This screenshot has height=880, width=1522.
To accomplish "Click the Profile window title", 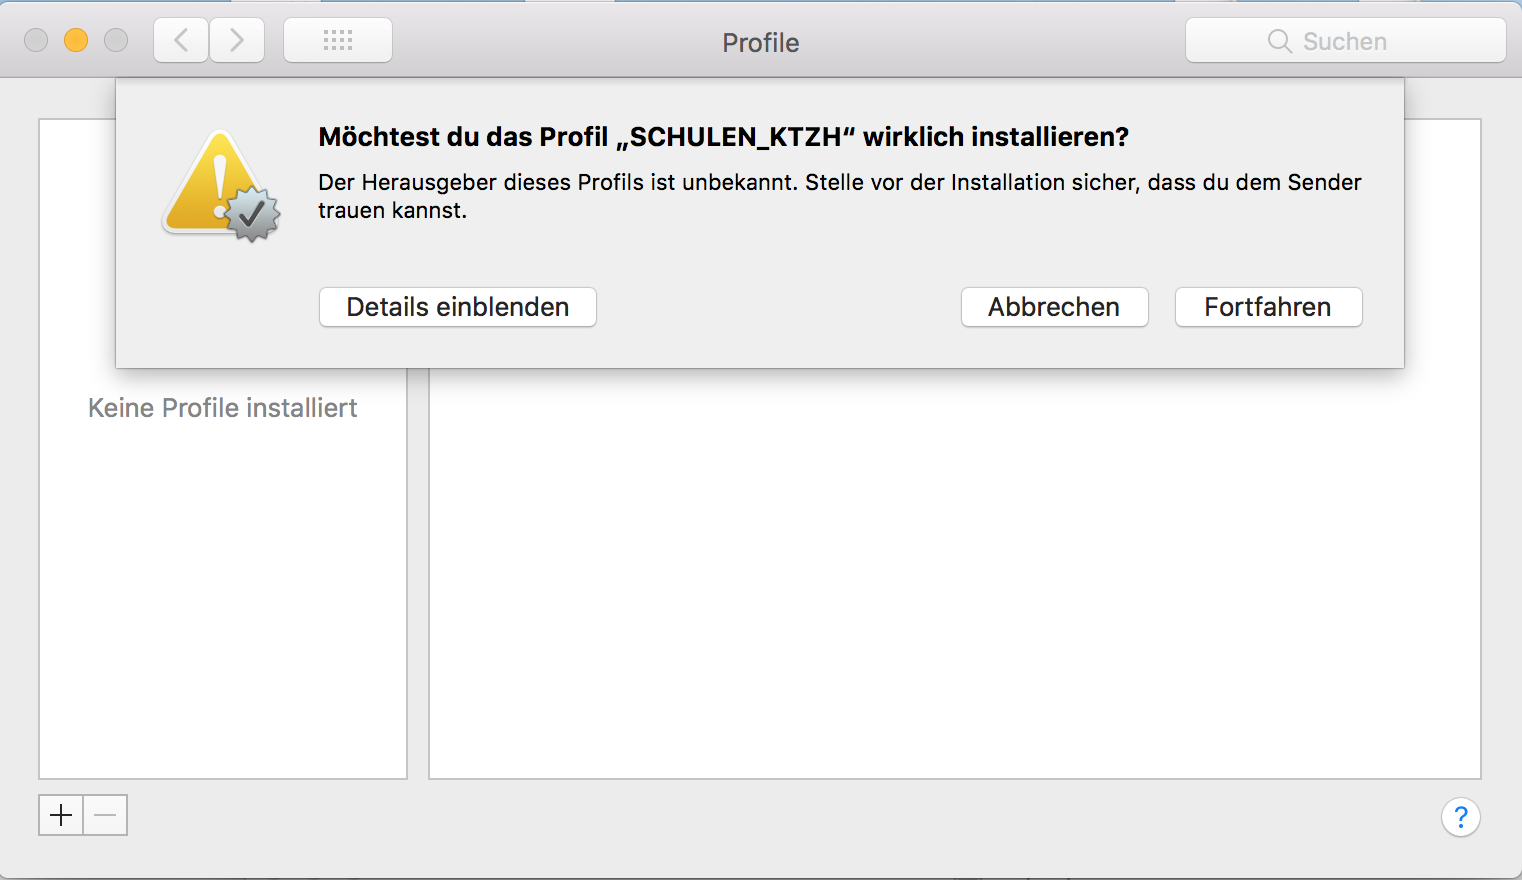I will point(760,43).
